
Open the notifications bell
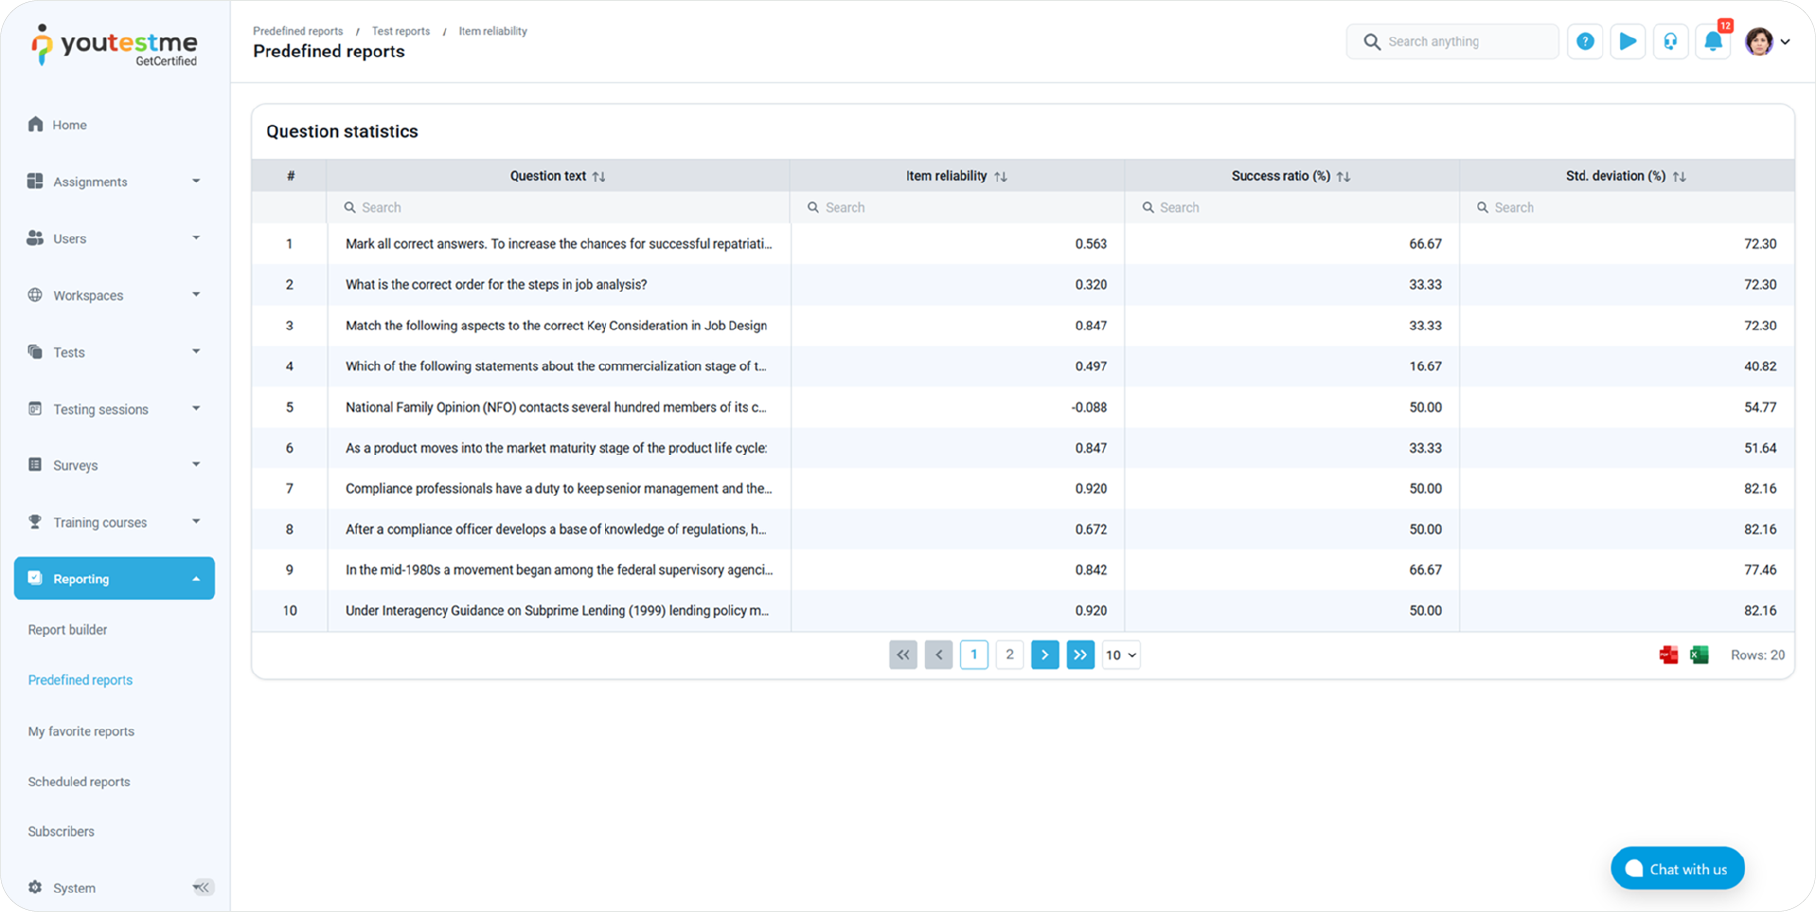pyautogui.click(x=1713, y=42)
